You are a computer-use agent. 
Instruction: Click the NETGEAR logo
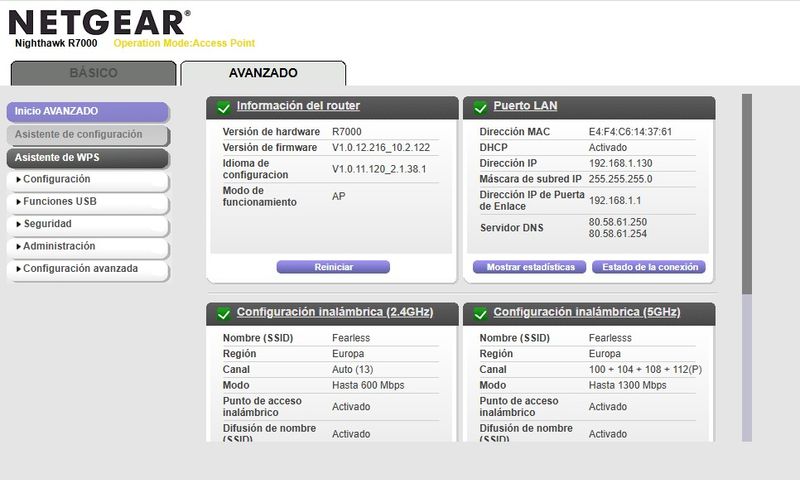point(99,23)
